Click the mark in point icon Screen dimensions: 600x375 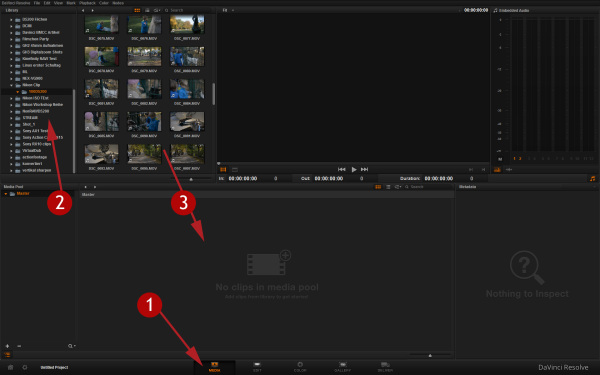(x=471, y=170)
